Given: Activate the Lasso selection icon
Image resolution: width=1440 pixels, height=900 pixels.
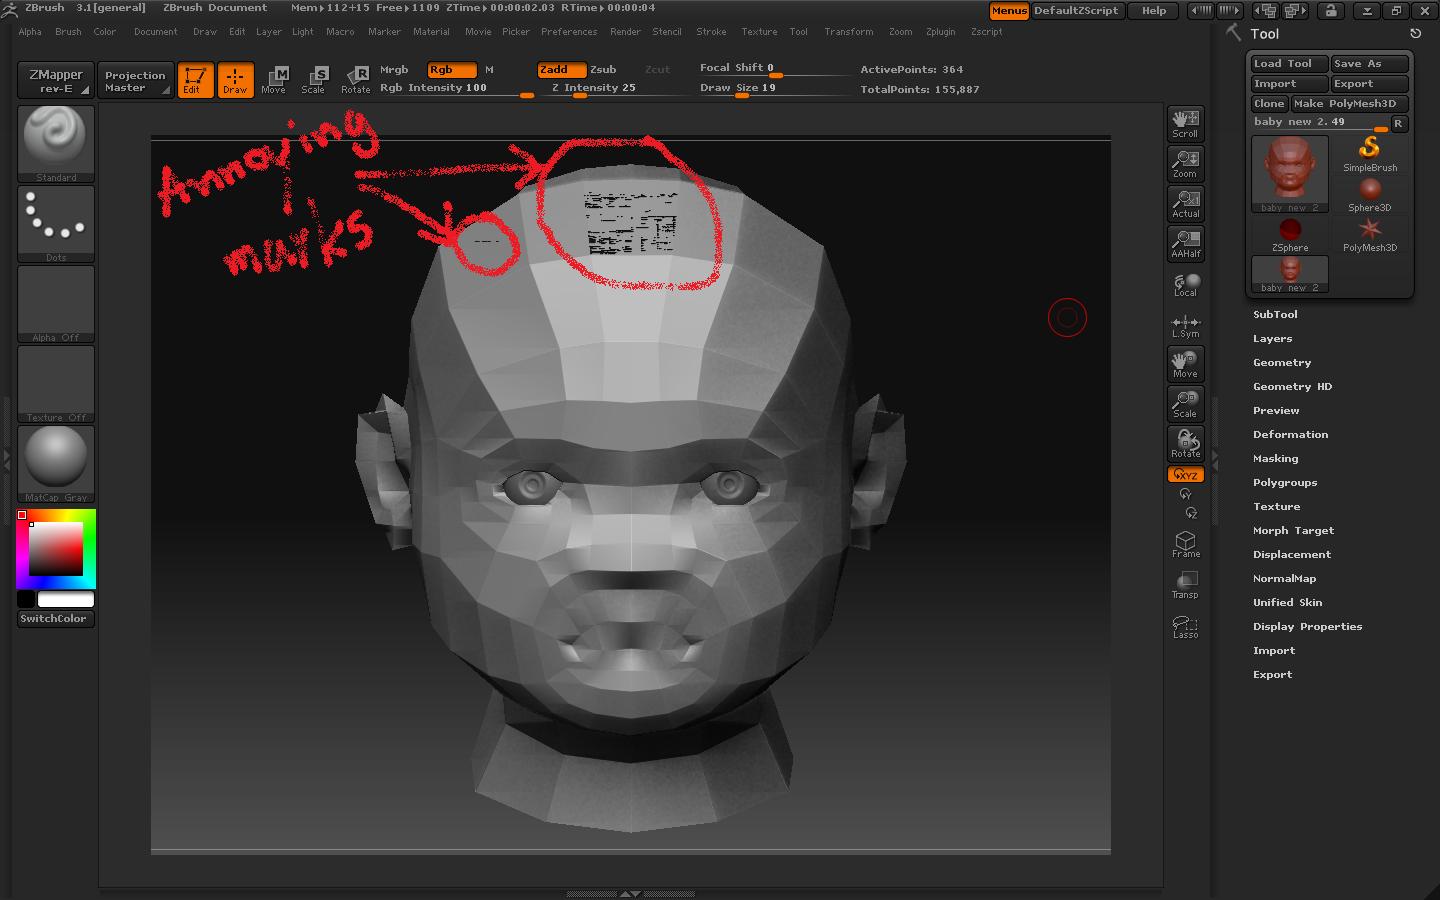Looking at the screenshot, I should 1185,625.
